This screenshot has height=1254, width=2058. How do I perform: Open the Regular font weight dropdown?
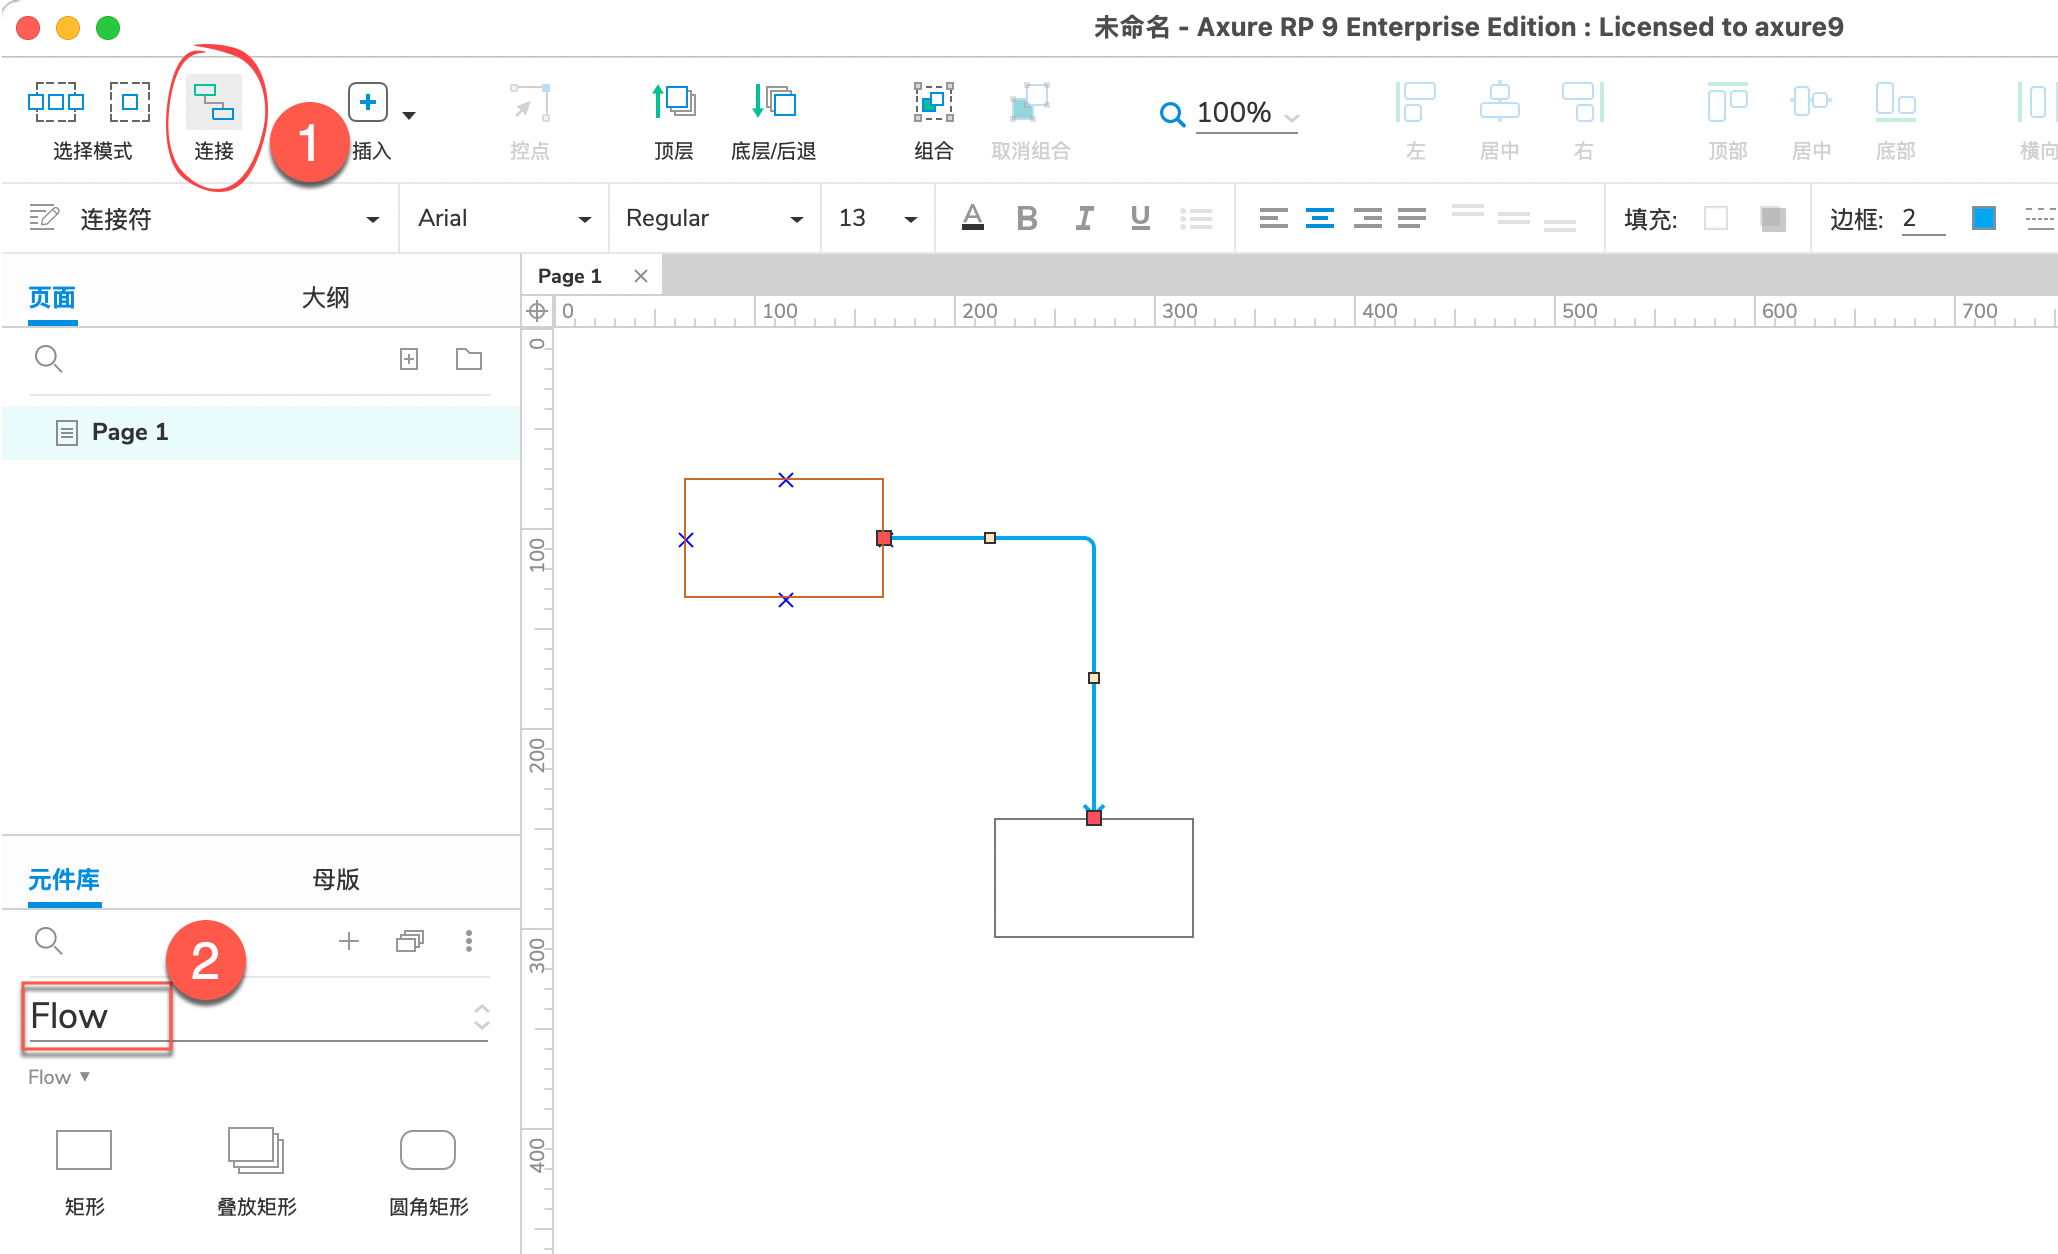tap(797, 219)
